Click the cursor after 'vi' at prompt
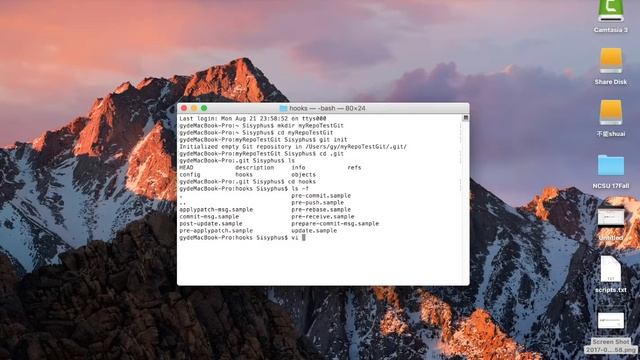 click(304, 238)
